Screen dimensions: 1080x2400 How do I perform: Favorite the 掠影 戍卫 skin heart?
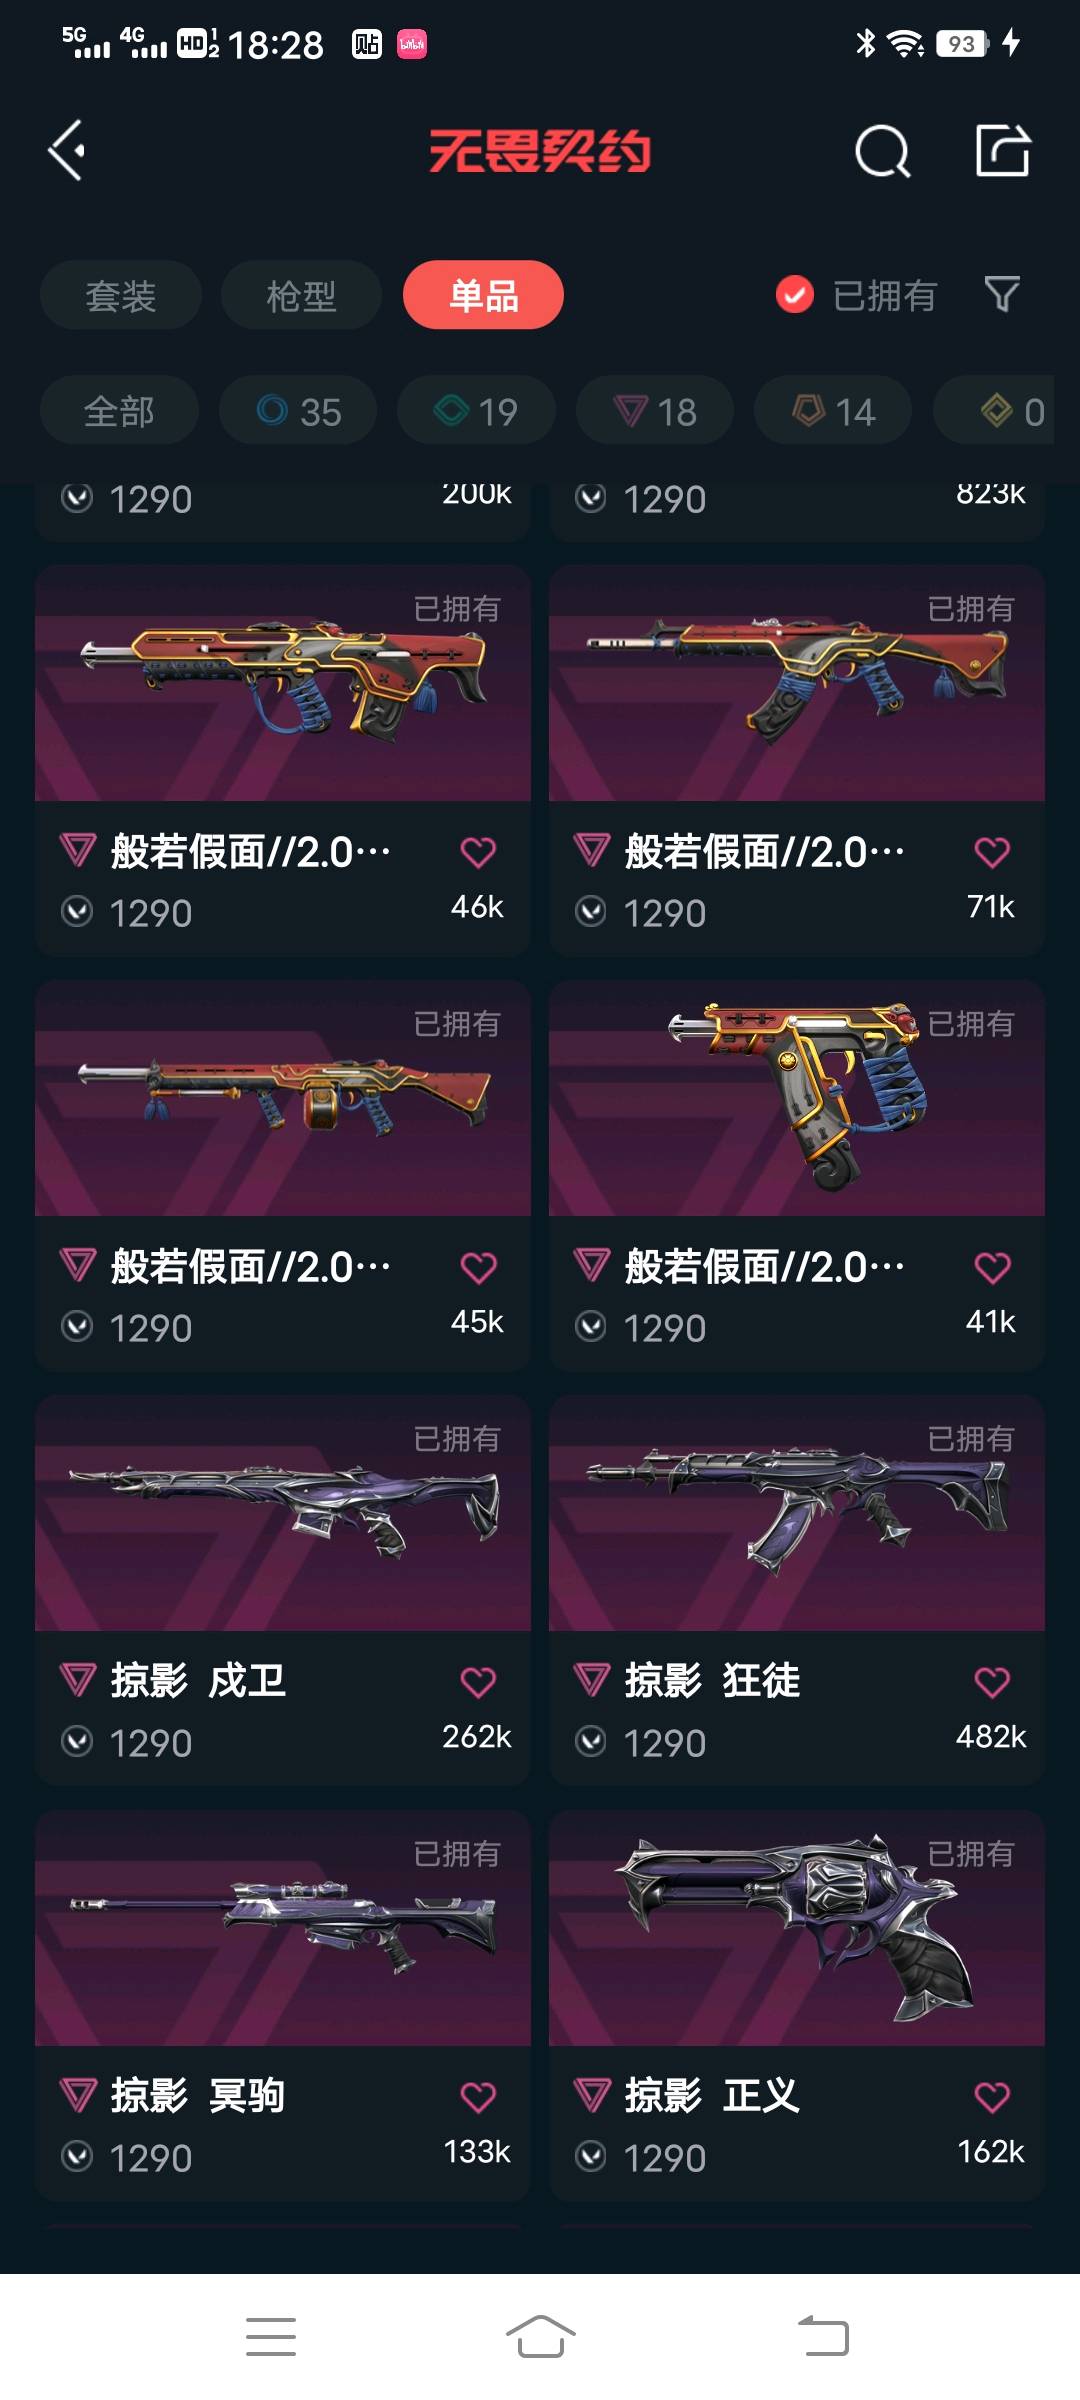(x=478, y=1682)
